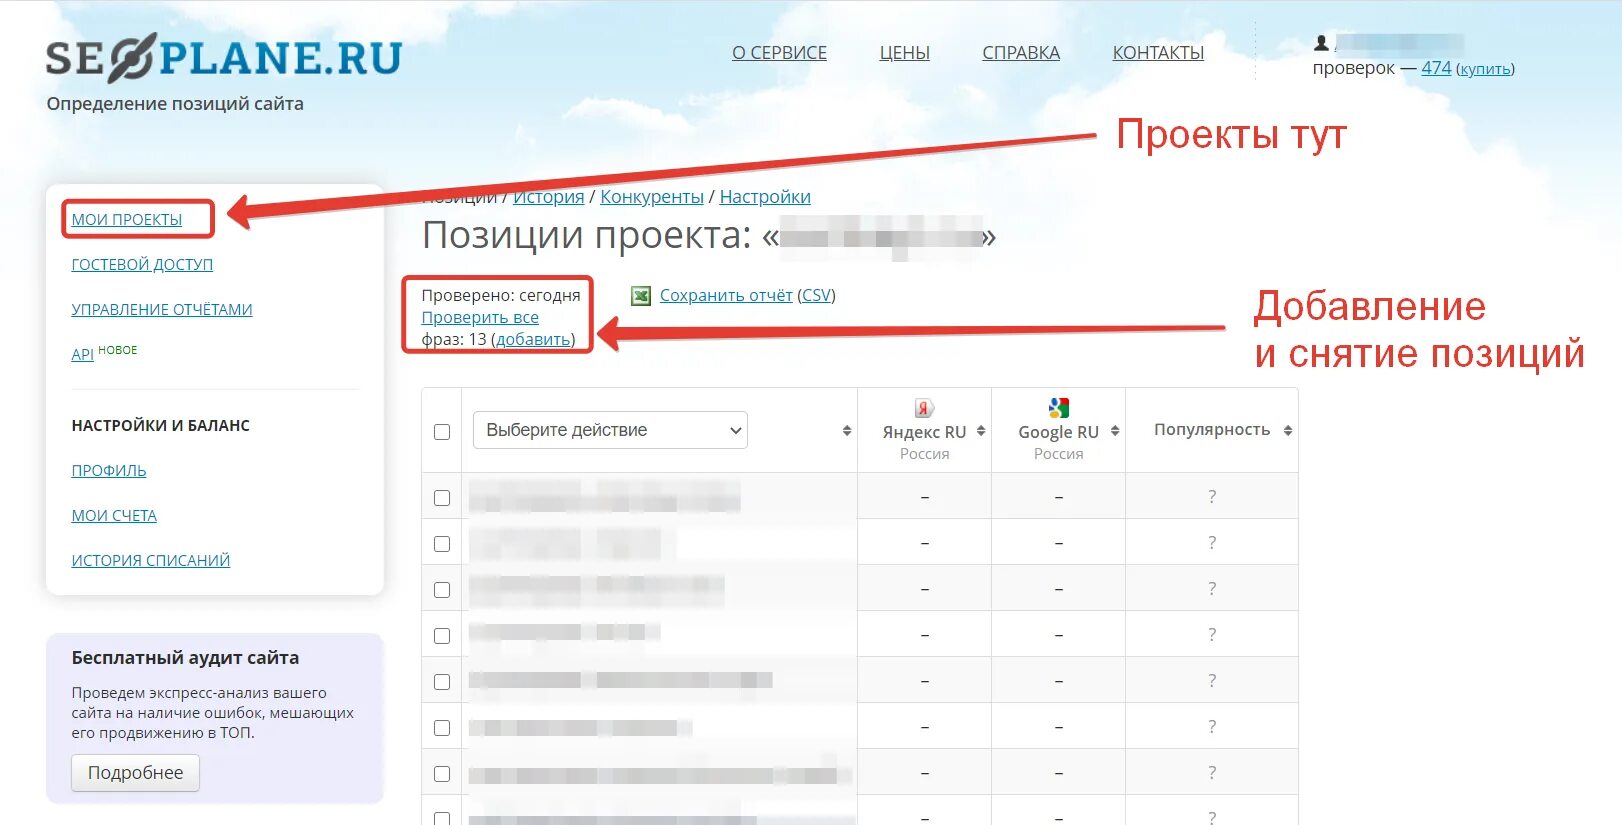The image size is (1622, 825).
Task: Check the first phrase row checkbox
Action: pos(442,498)
